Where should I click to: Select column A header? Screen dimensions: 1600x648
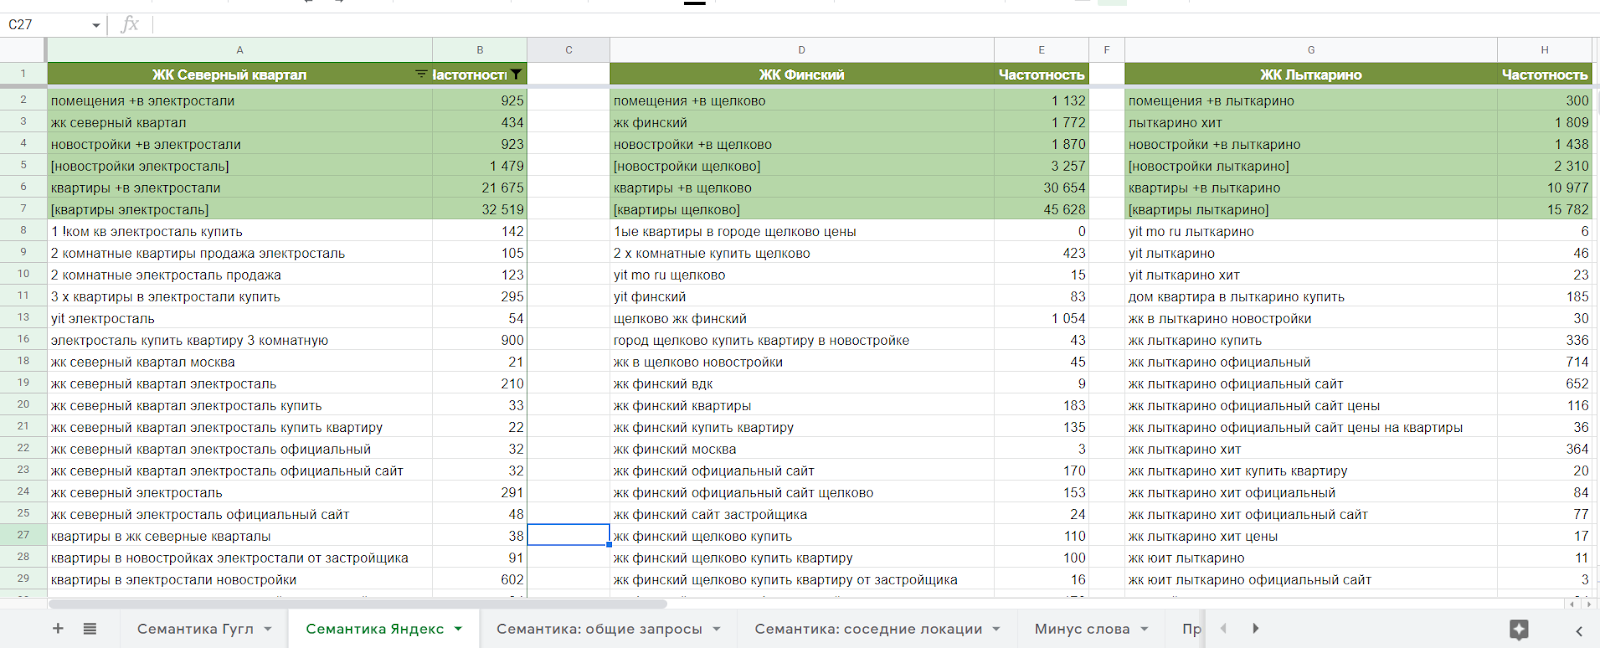pyautogui.click(x=240, y=50)
